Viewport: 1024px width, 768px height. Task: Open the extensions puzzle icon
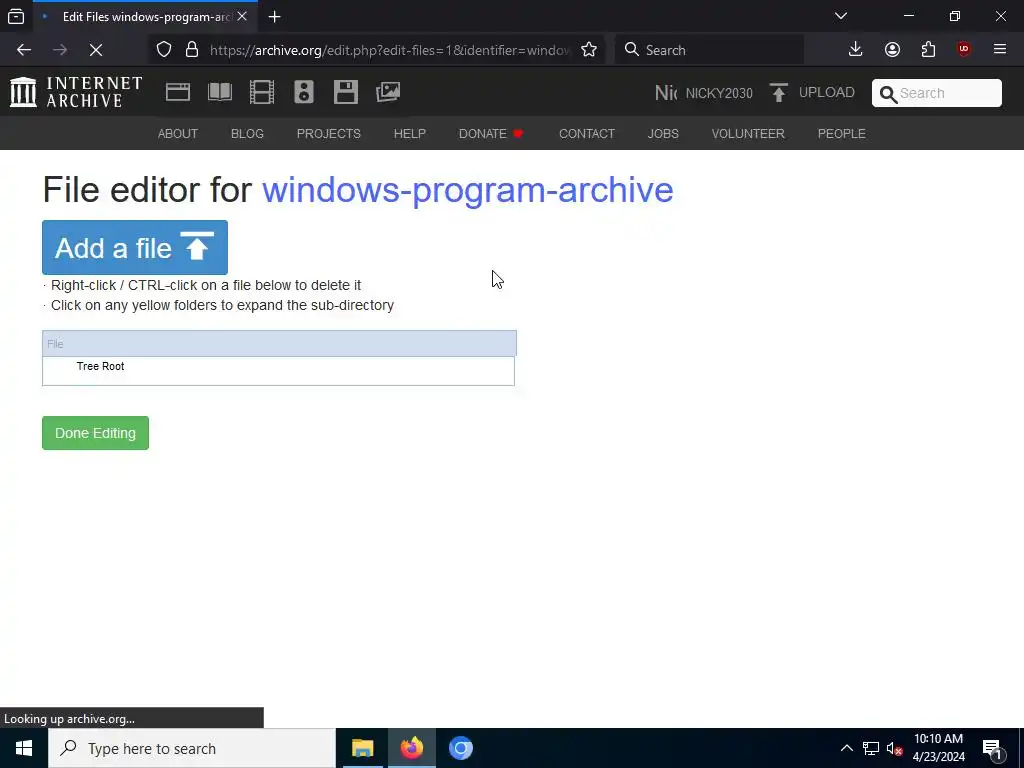pyautogui.click(x=929, y=50)
